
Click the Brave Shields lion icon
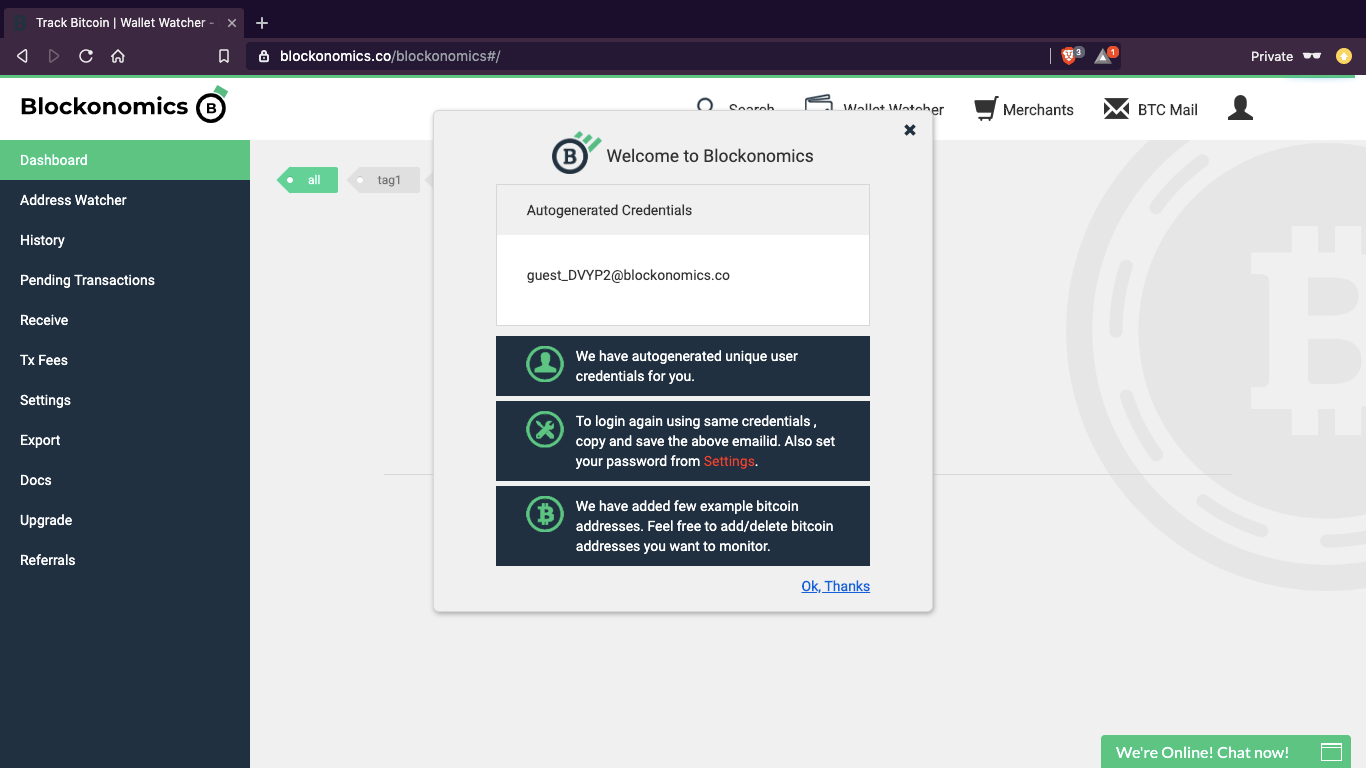(1069, 56)
